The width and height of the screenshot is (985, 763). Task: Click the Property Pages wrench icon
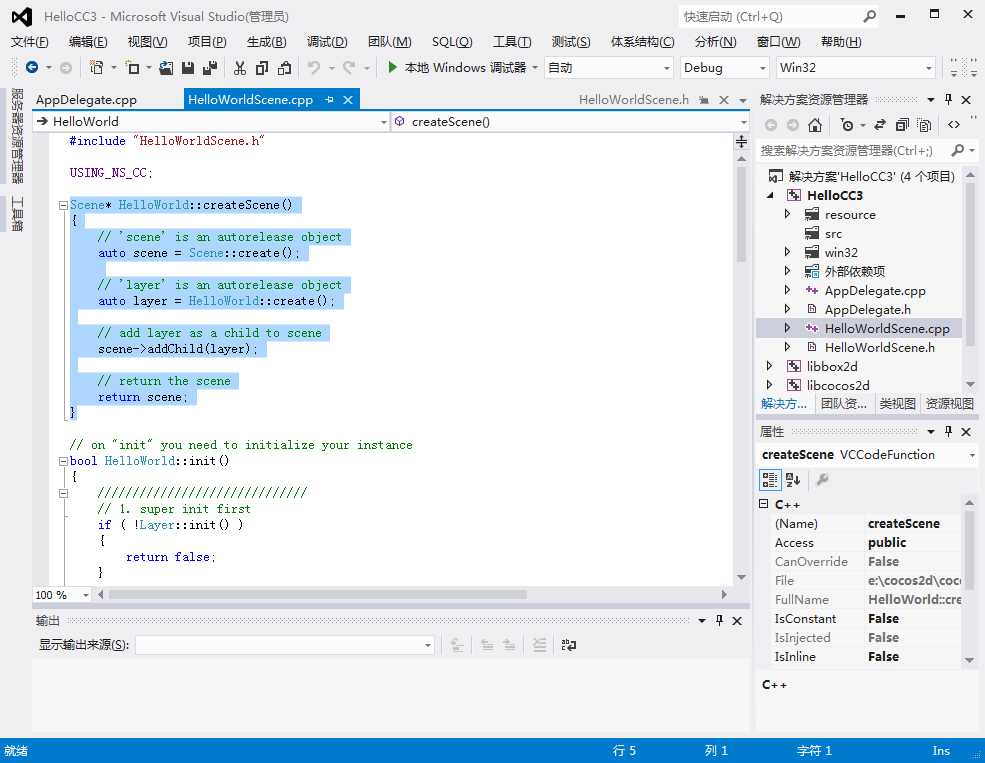(x=822, y=480)
